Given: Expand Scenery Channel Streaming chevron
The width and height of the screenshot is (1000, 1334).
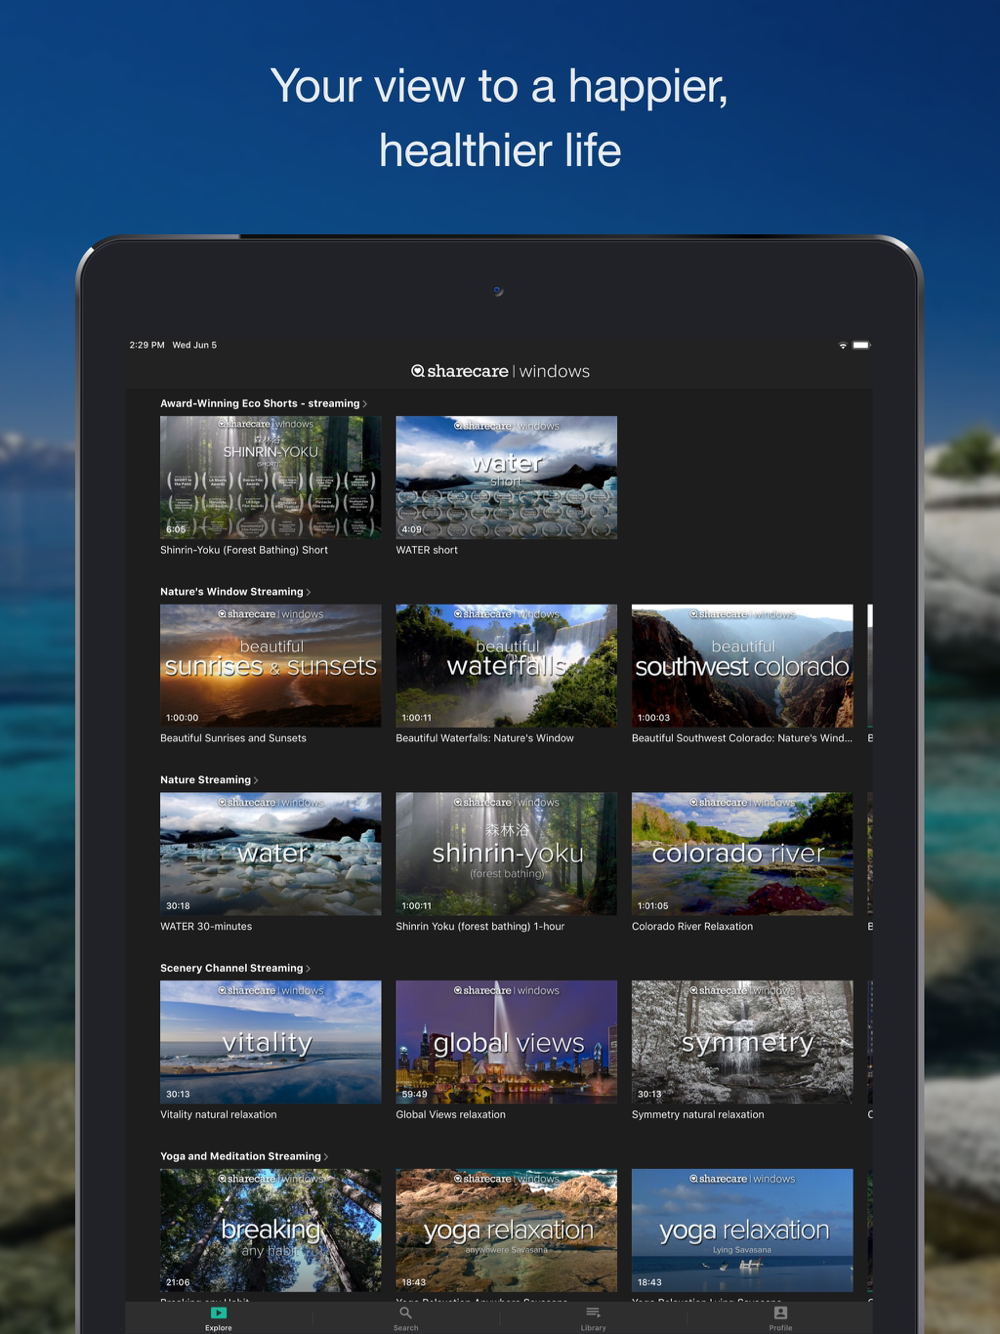Looking at the screenshot, I should click(308, 968).
